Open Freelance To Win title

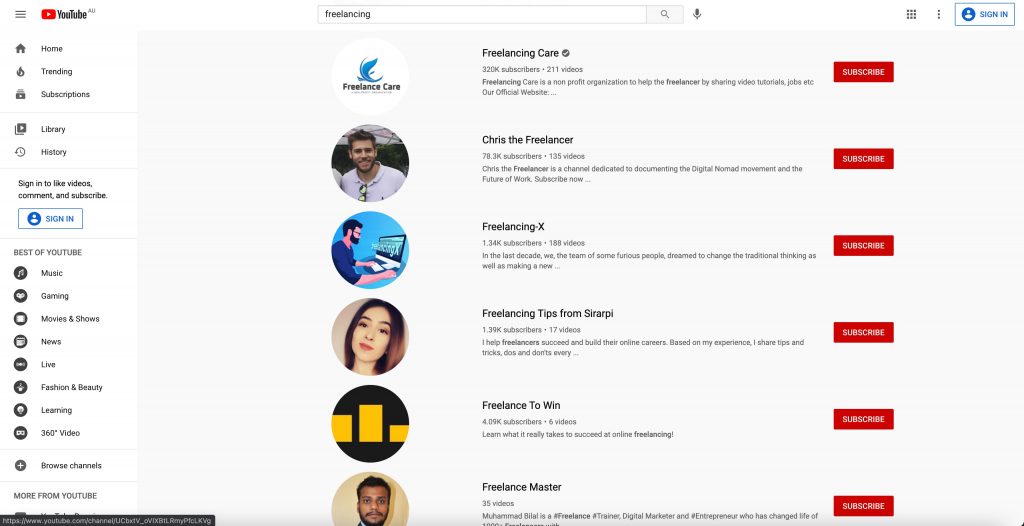(x=521, y=406)
